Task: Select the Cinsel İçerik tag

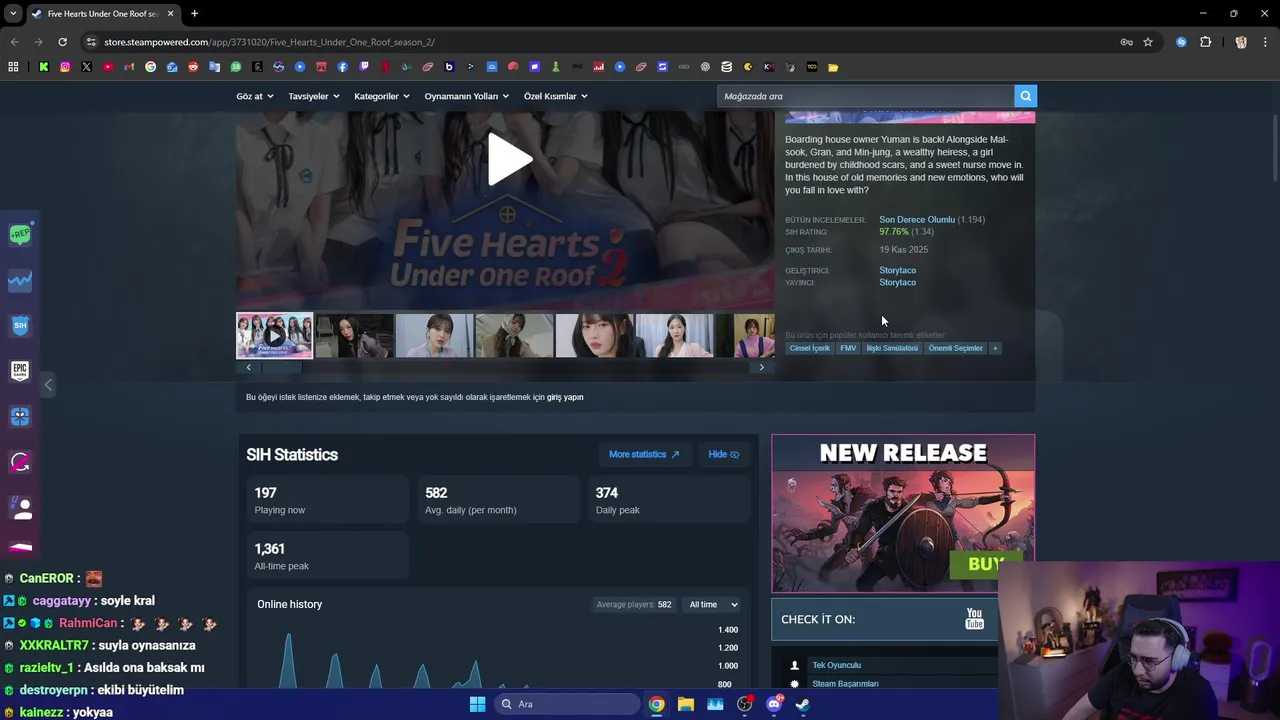Action: pyautogui.click(x=810, y=348)
